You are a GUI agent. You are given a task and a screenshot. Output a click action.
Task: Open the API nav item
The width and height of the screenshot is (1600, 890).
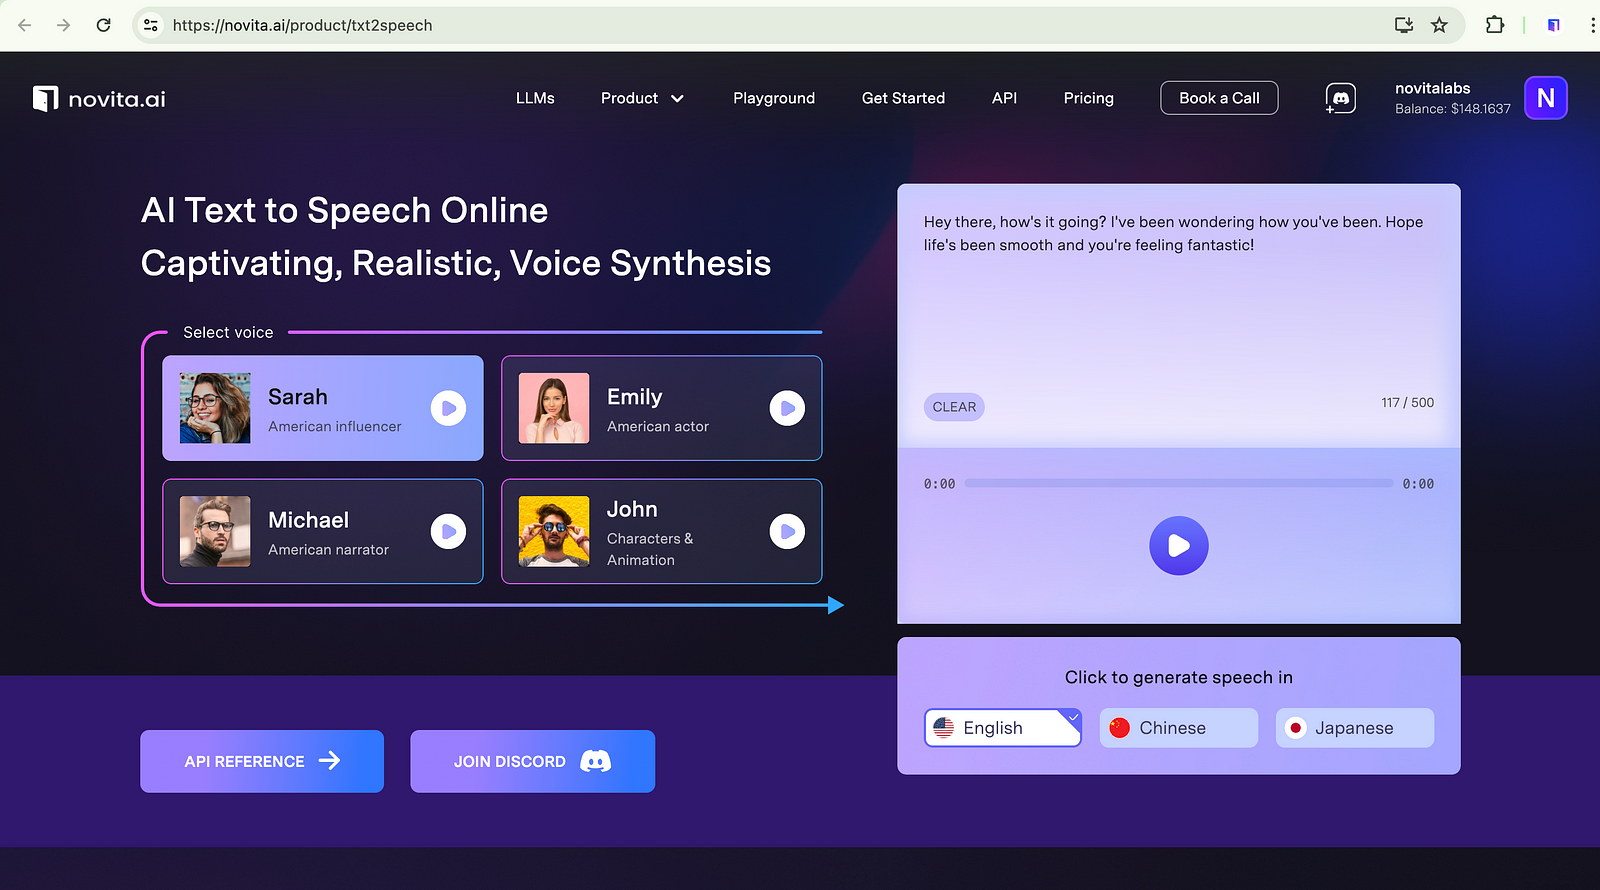coord(1004,98)
